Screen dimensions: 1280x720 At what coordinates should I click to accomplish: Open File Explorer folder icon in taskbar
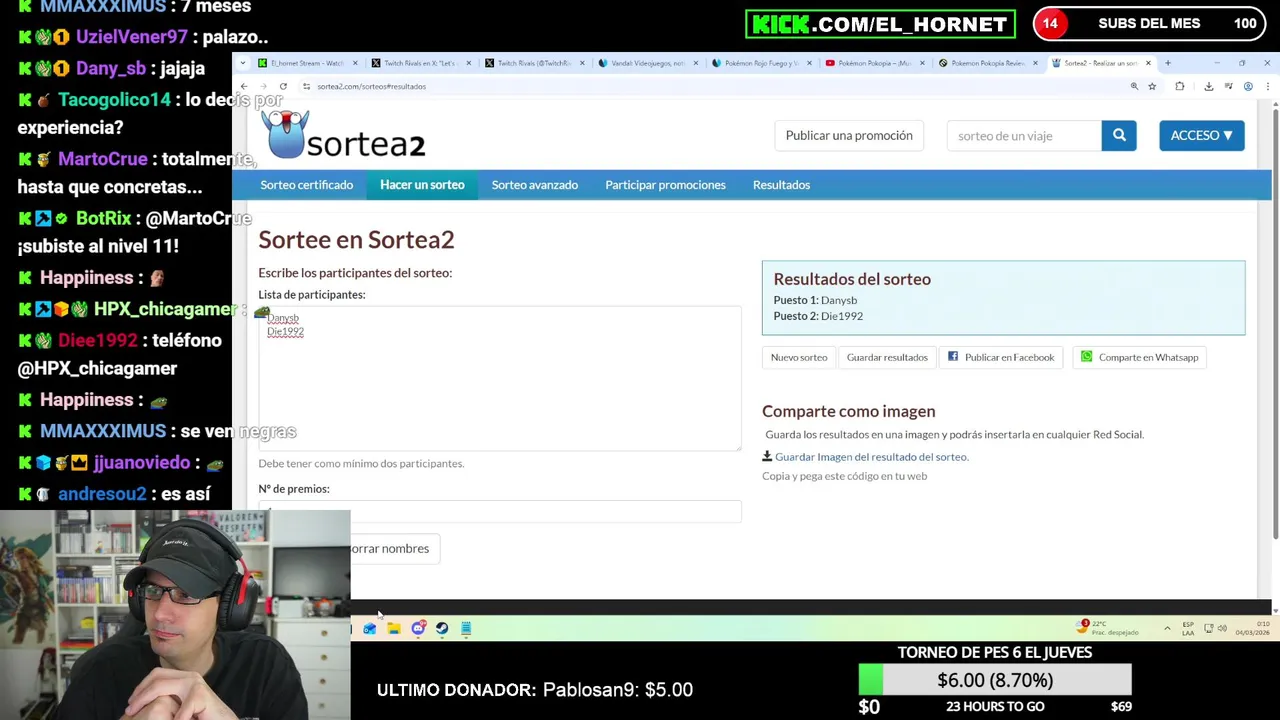pos(394,628)
